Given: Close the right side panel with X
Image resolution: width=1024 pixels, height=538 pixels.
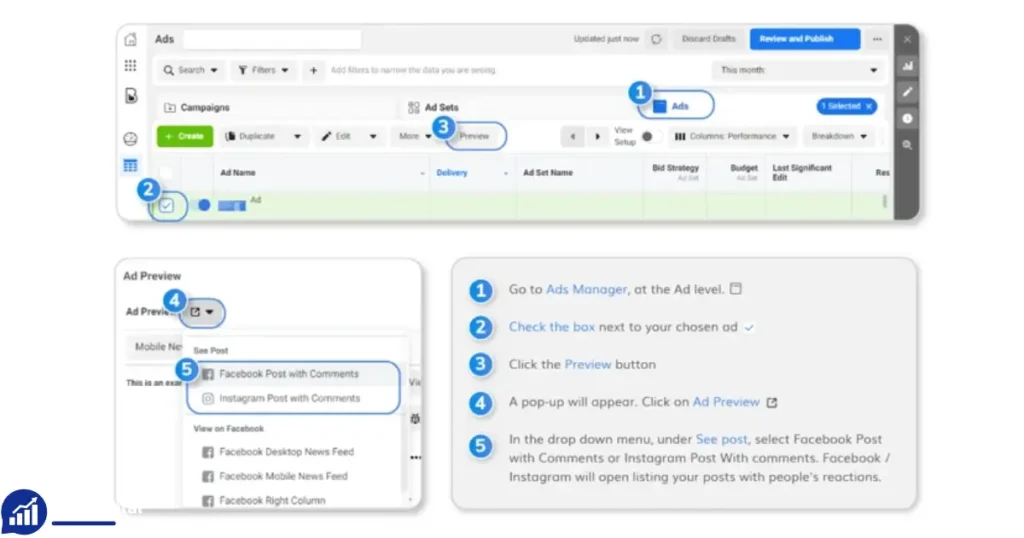Looking at the screenshot, I should 907,39.
